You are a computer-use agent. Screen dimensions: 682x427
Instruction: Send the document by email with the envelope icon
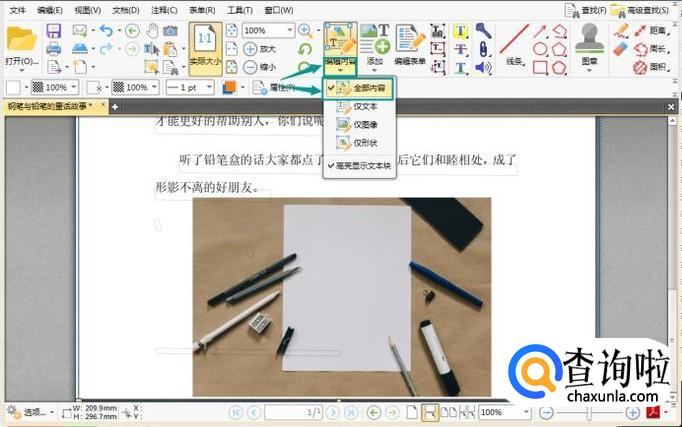[x=79, y=30]
